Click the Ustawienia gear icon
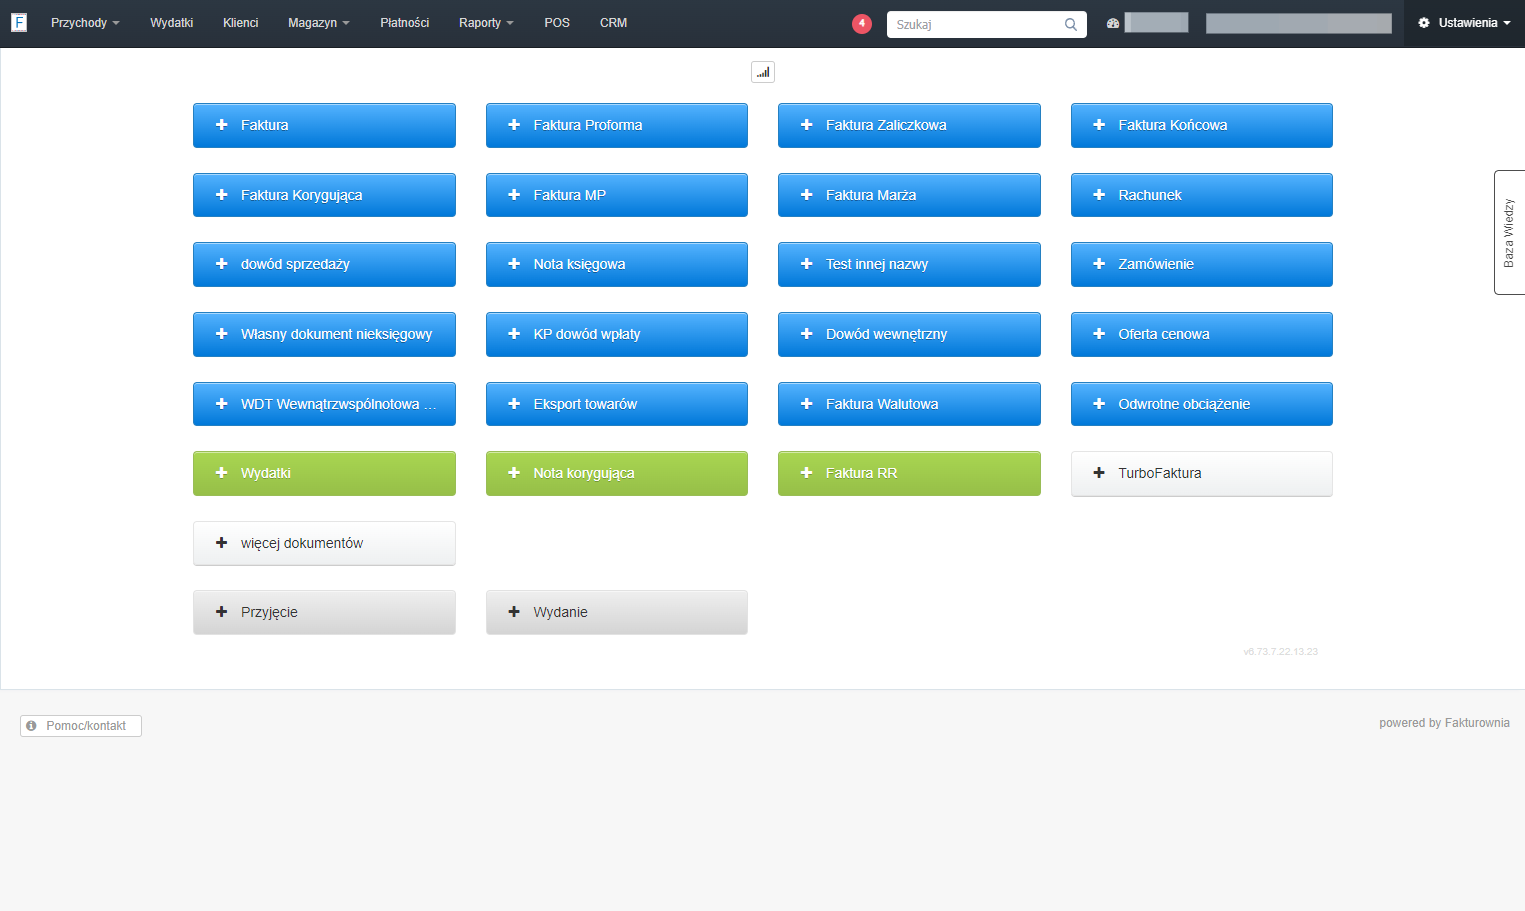The image size is (1525, 911). (1424, 23)
